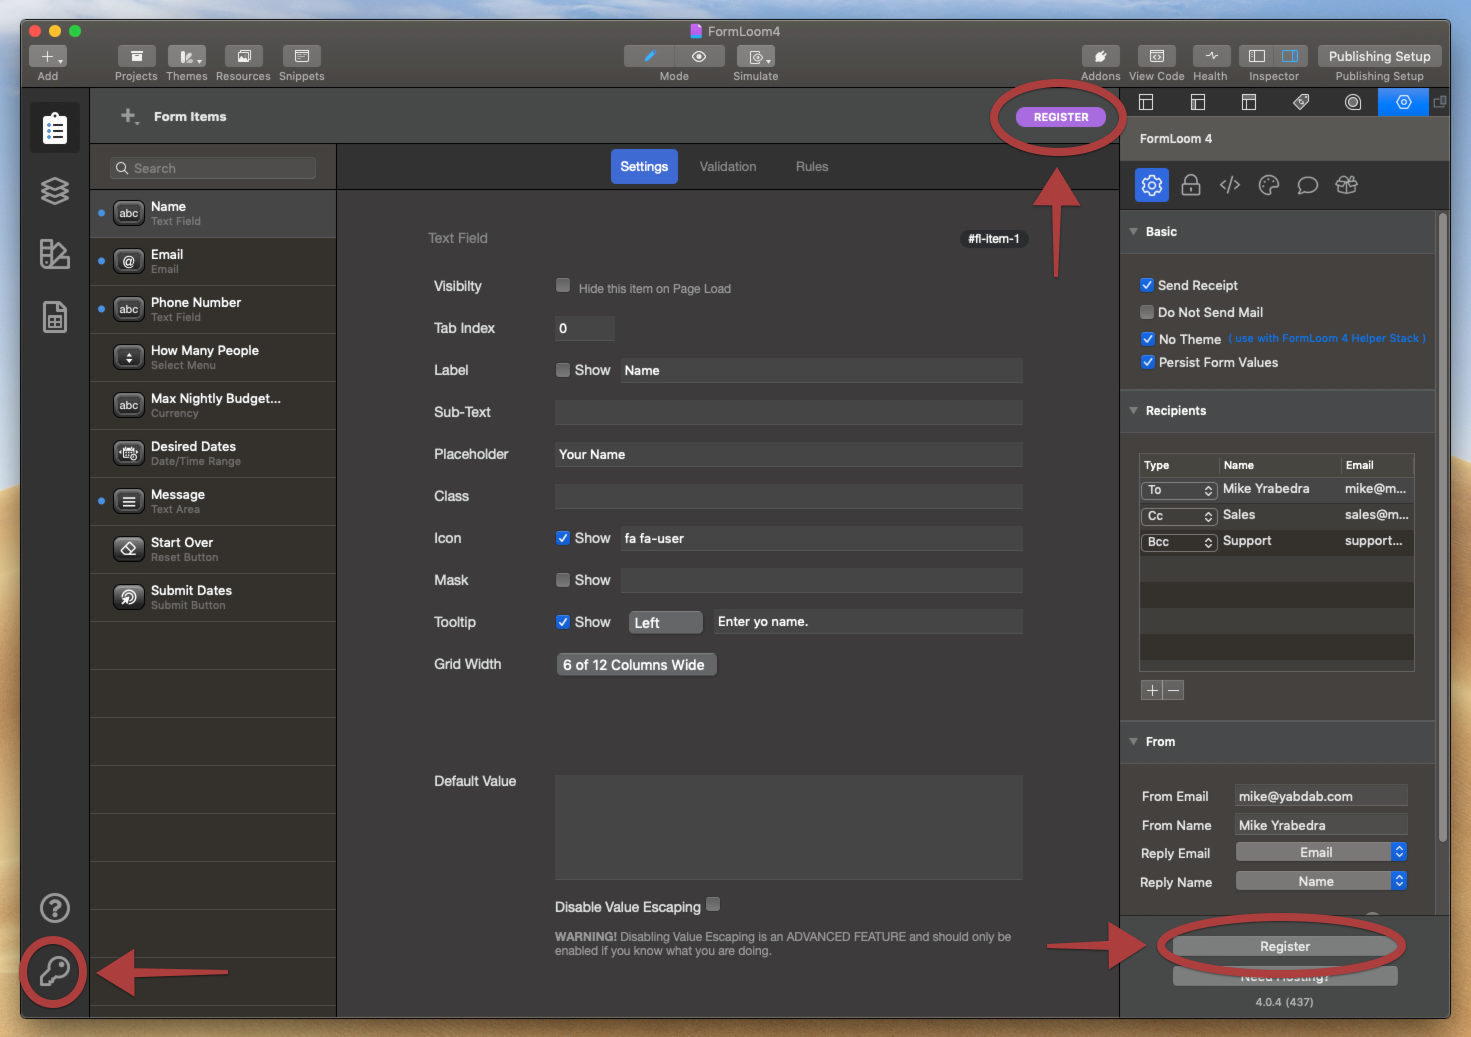Add a recipient with plus button
The image size is (1471, 1037).
coord(1152,690)
